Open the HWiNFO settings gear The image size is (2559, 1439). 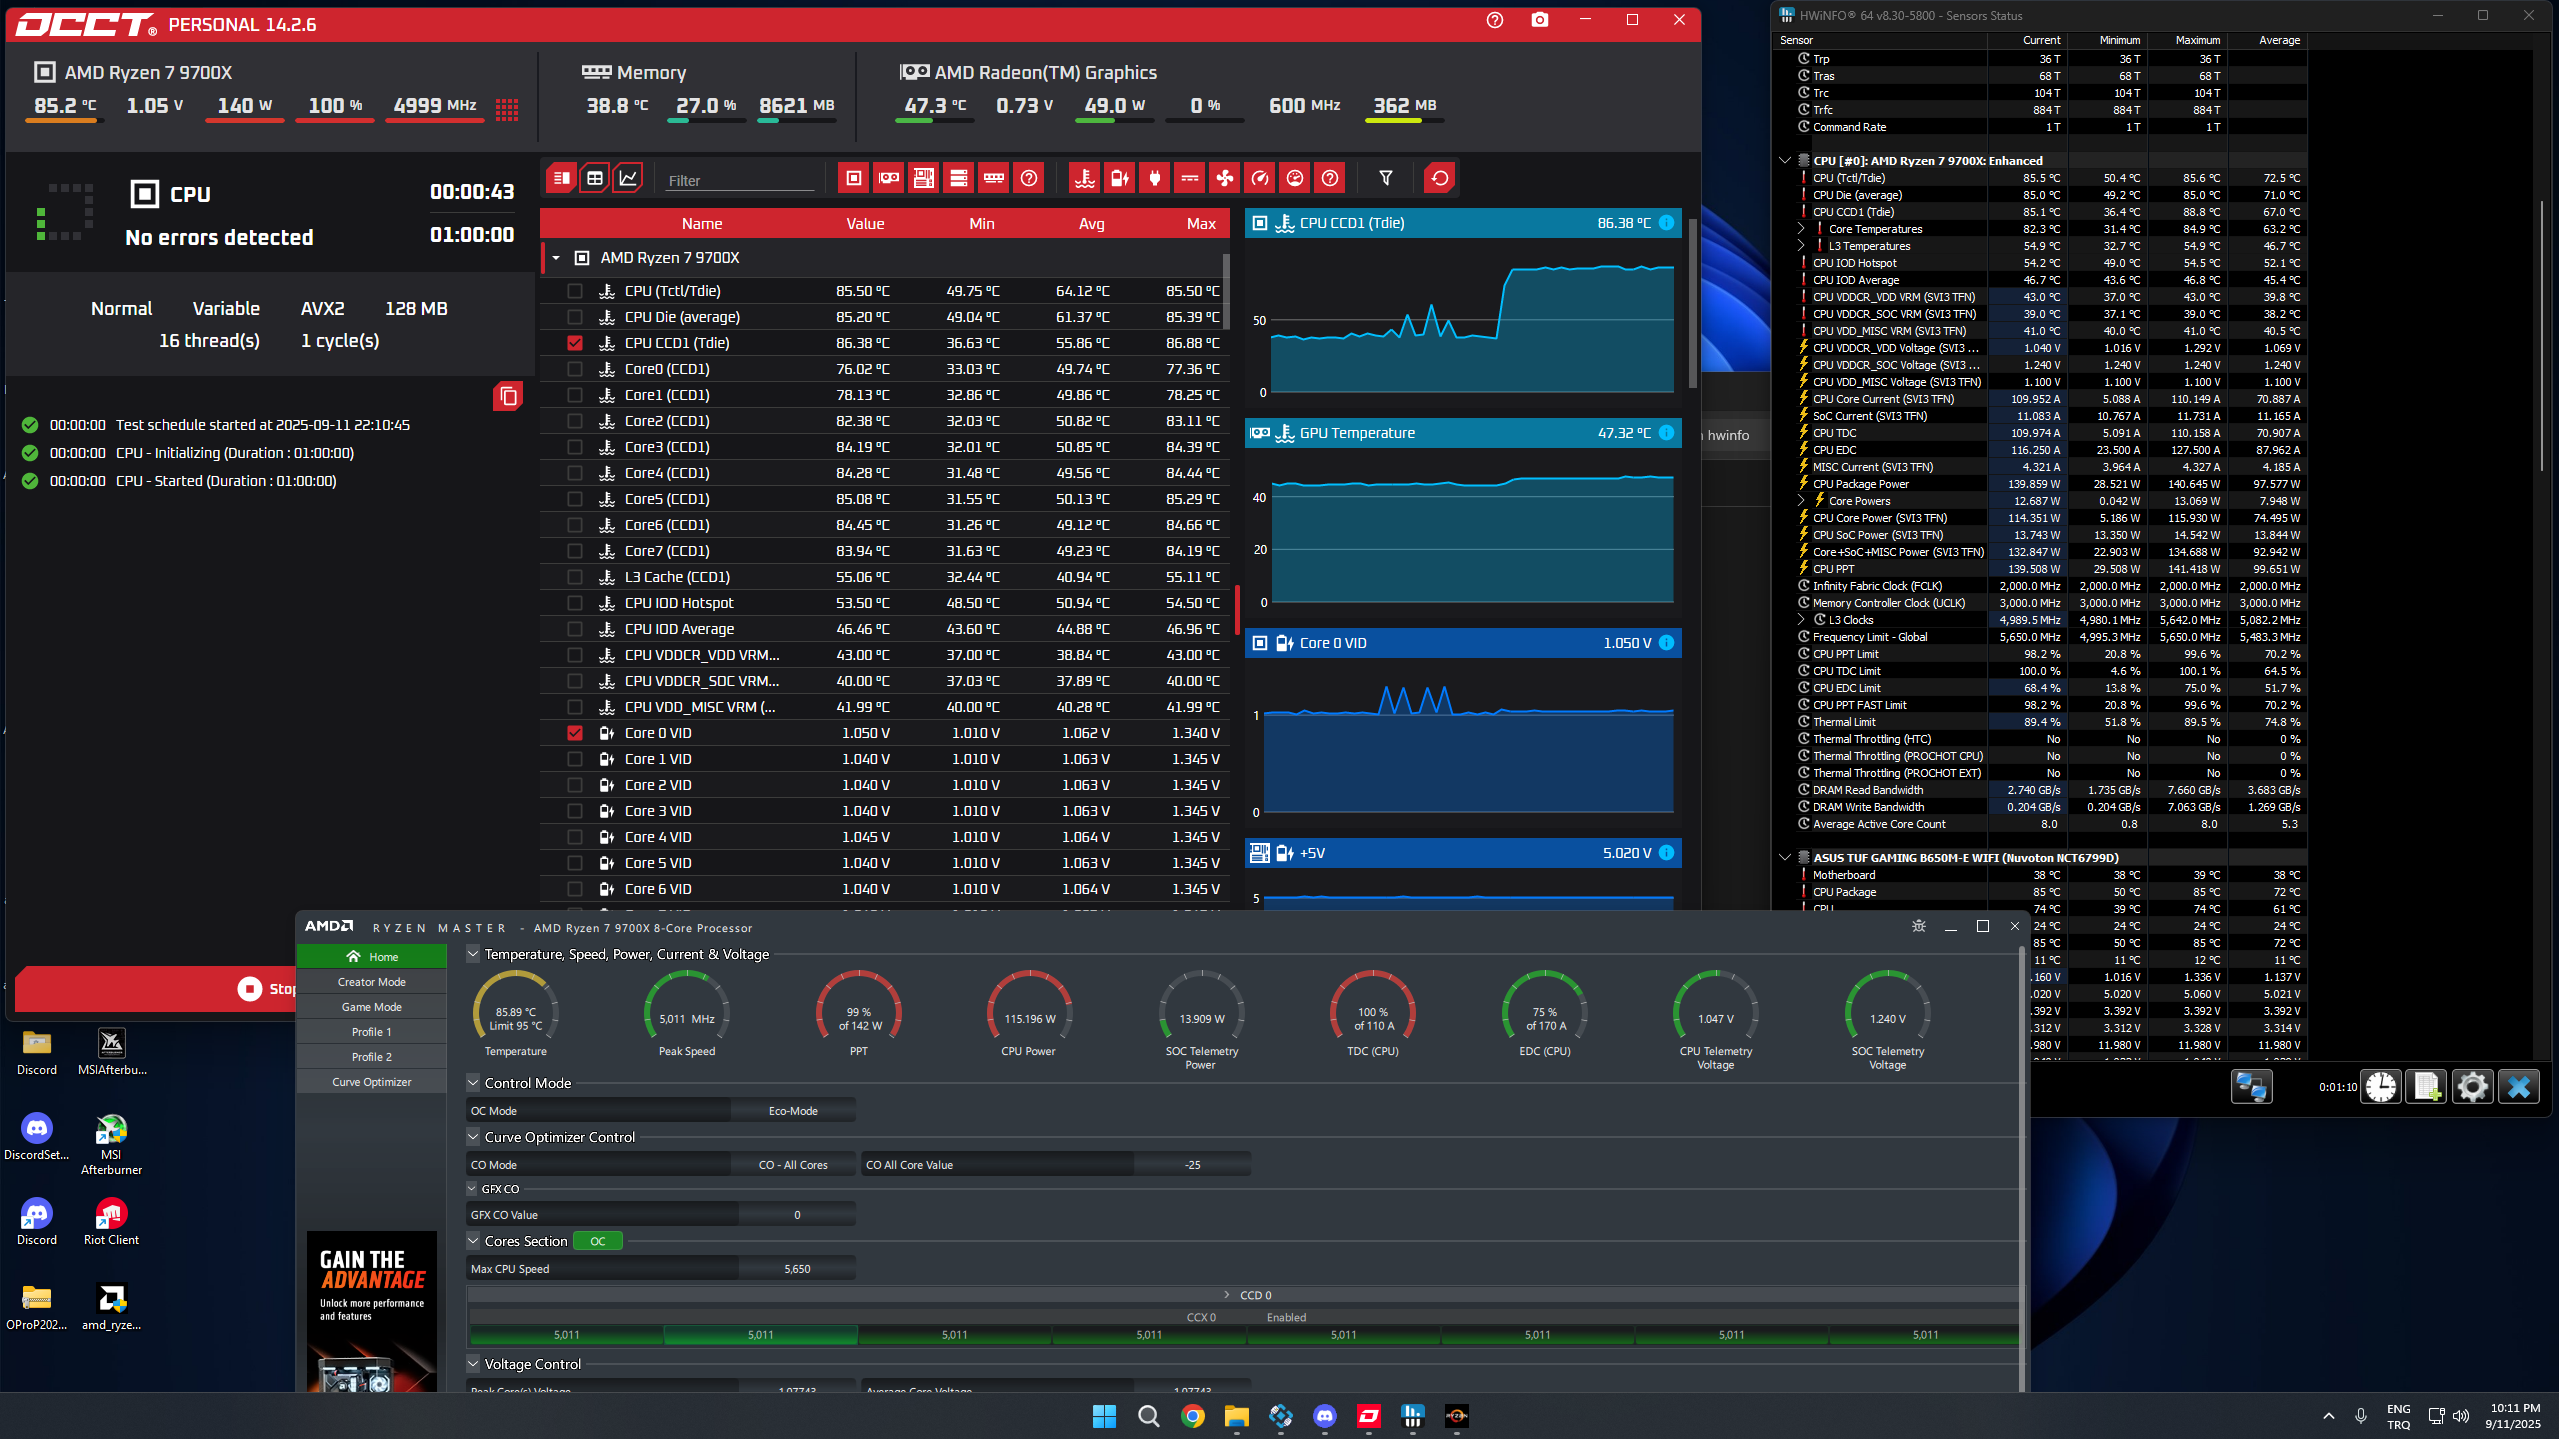click(2473, 1086)
